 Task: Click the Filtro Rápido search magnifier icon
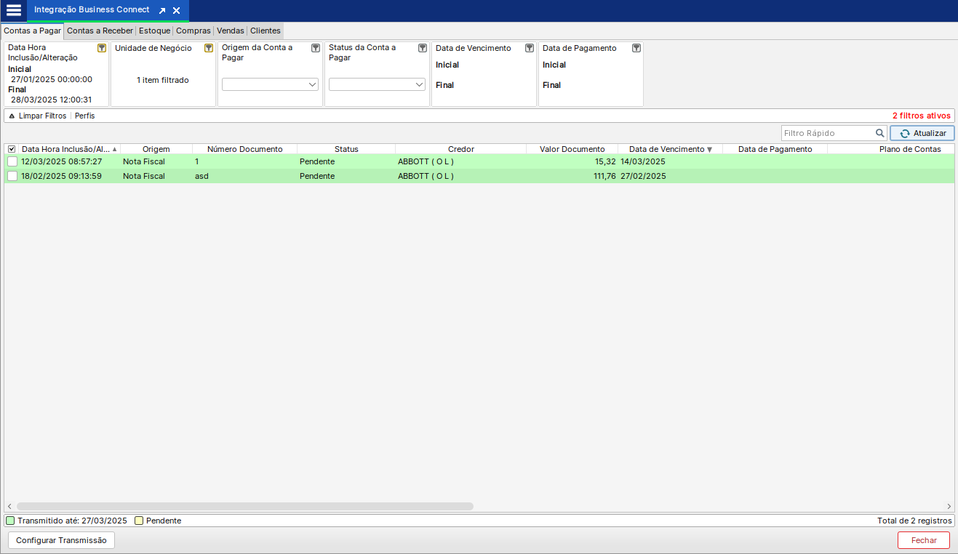[880, 133]
